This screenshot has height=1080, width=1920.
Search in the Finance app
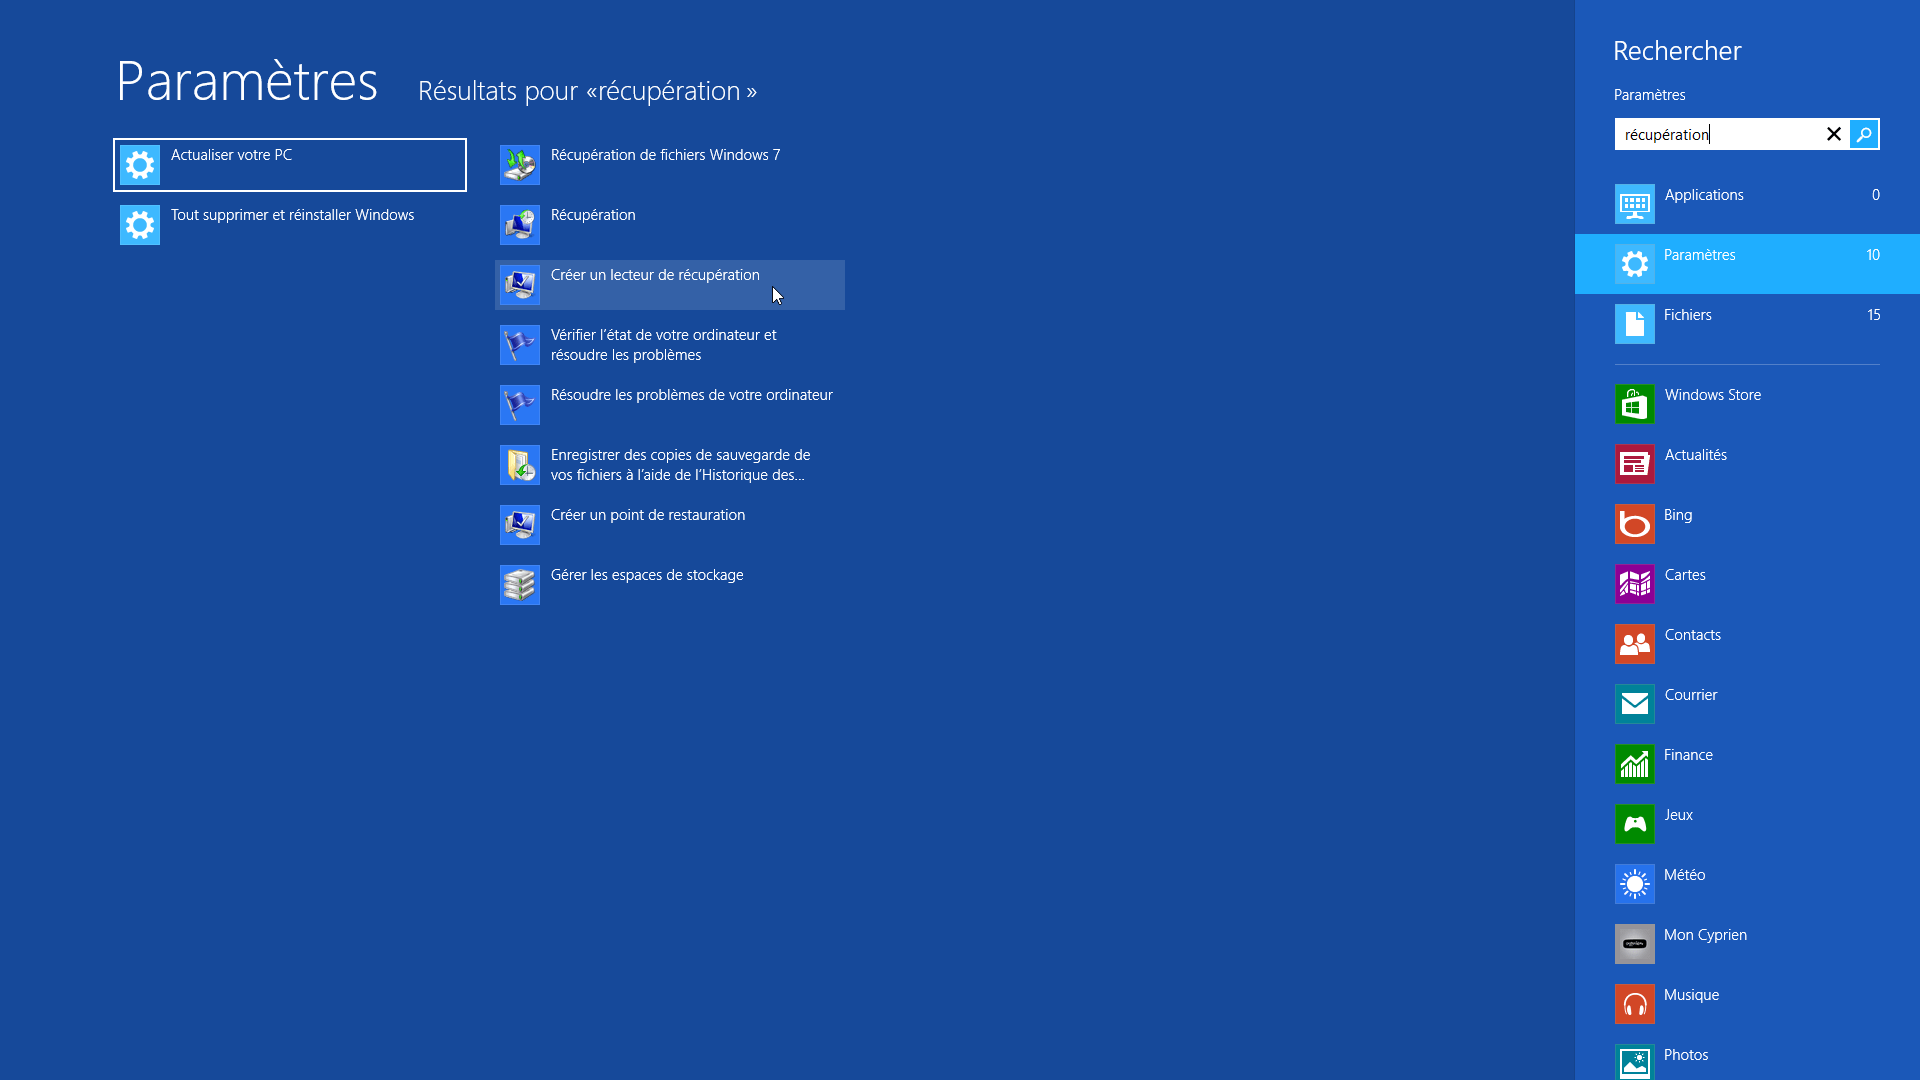(x=1747, y=764)
